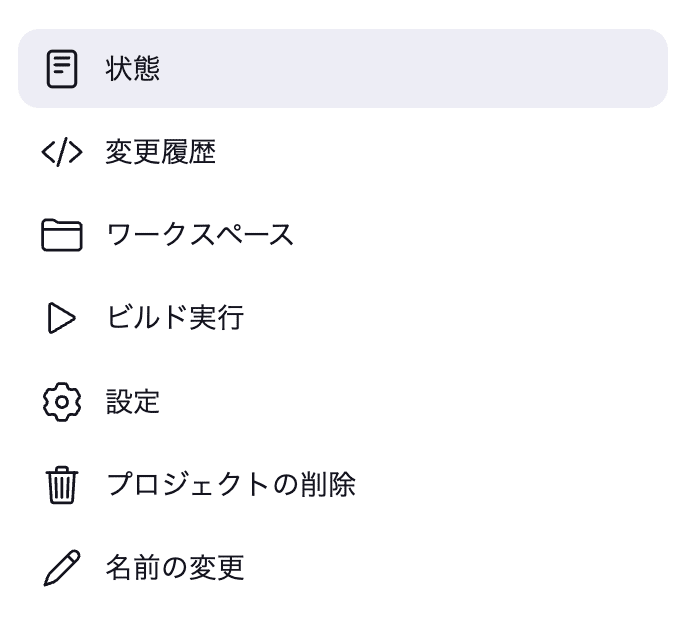Open the 変更履歴 menu item
The width and height of the screenshot is (690, 644).
pyautogui.click(x=160, y=153)
